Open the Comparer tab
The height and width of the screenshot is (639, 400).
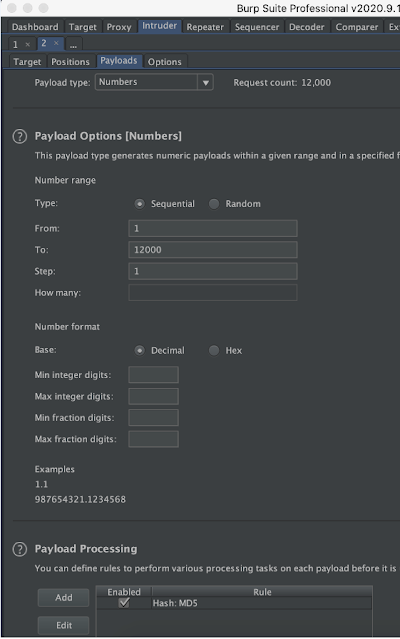[x=357, y=27]
